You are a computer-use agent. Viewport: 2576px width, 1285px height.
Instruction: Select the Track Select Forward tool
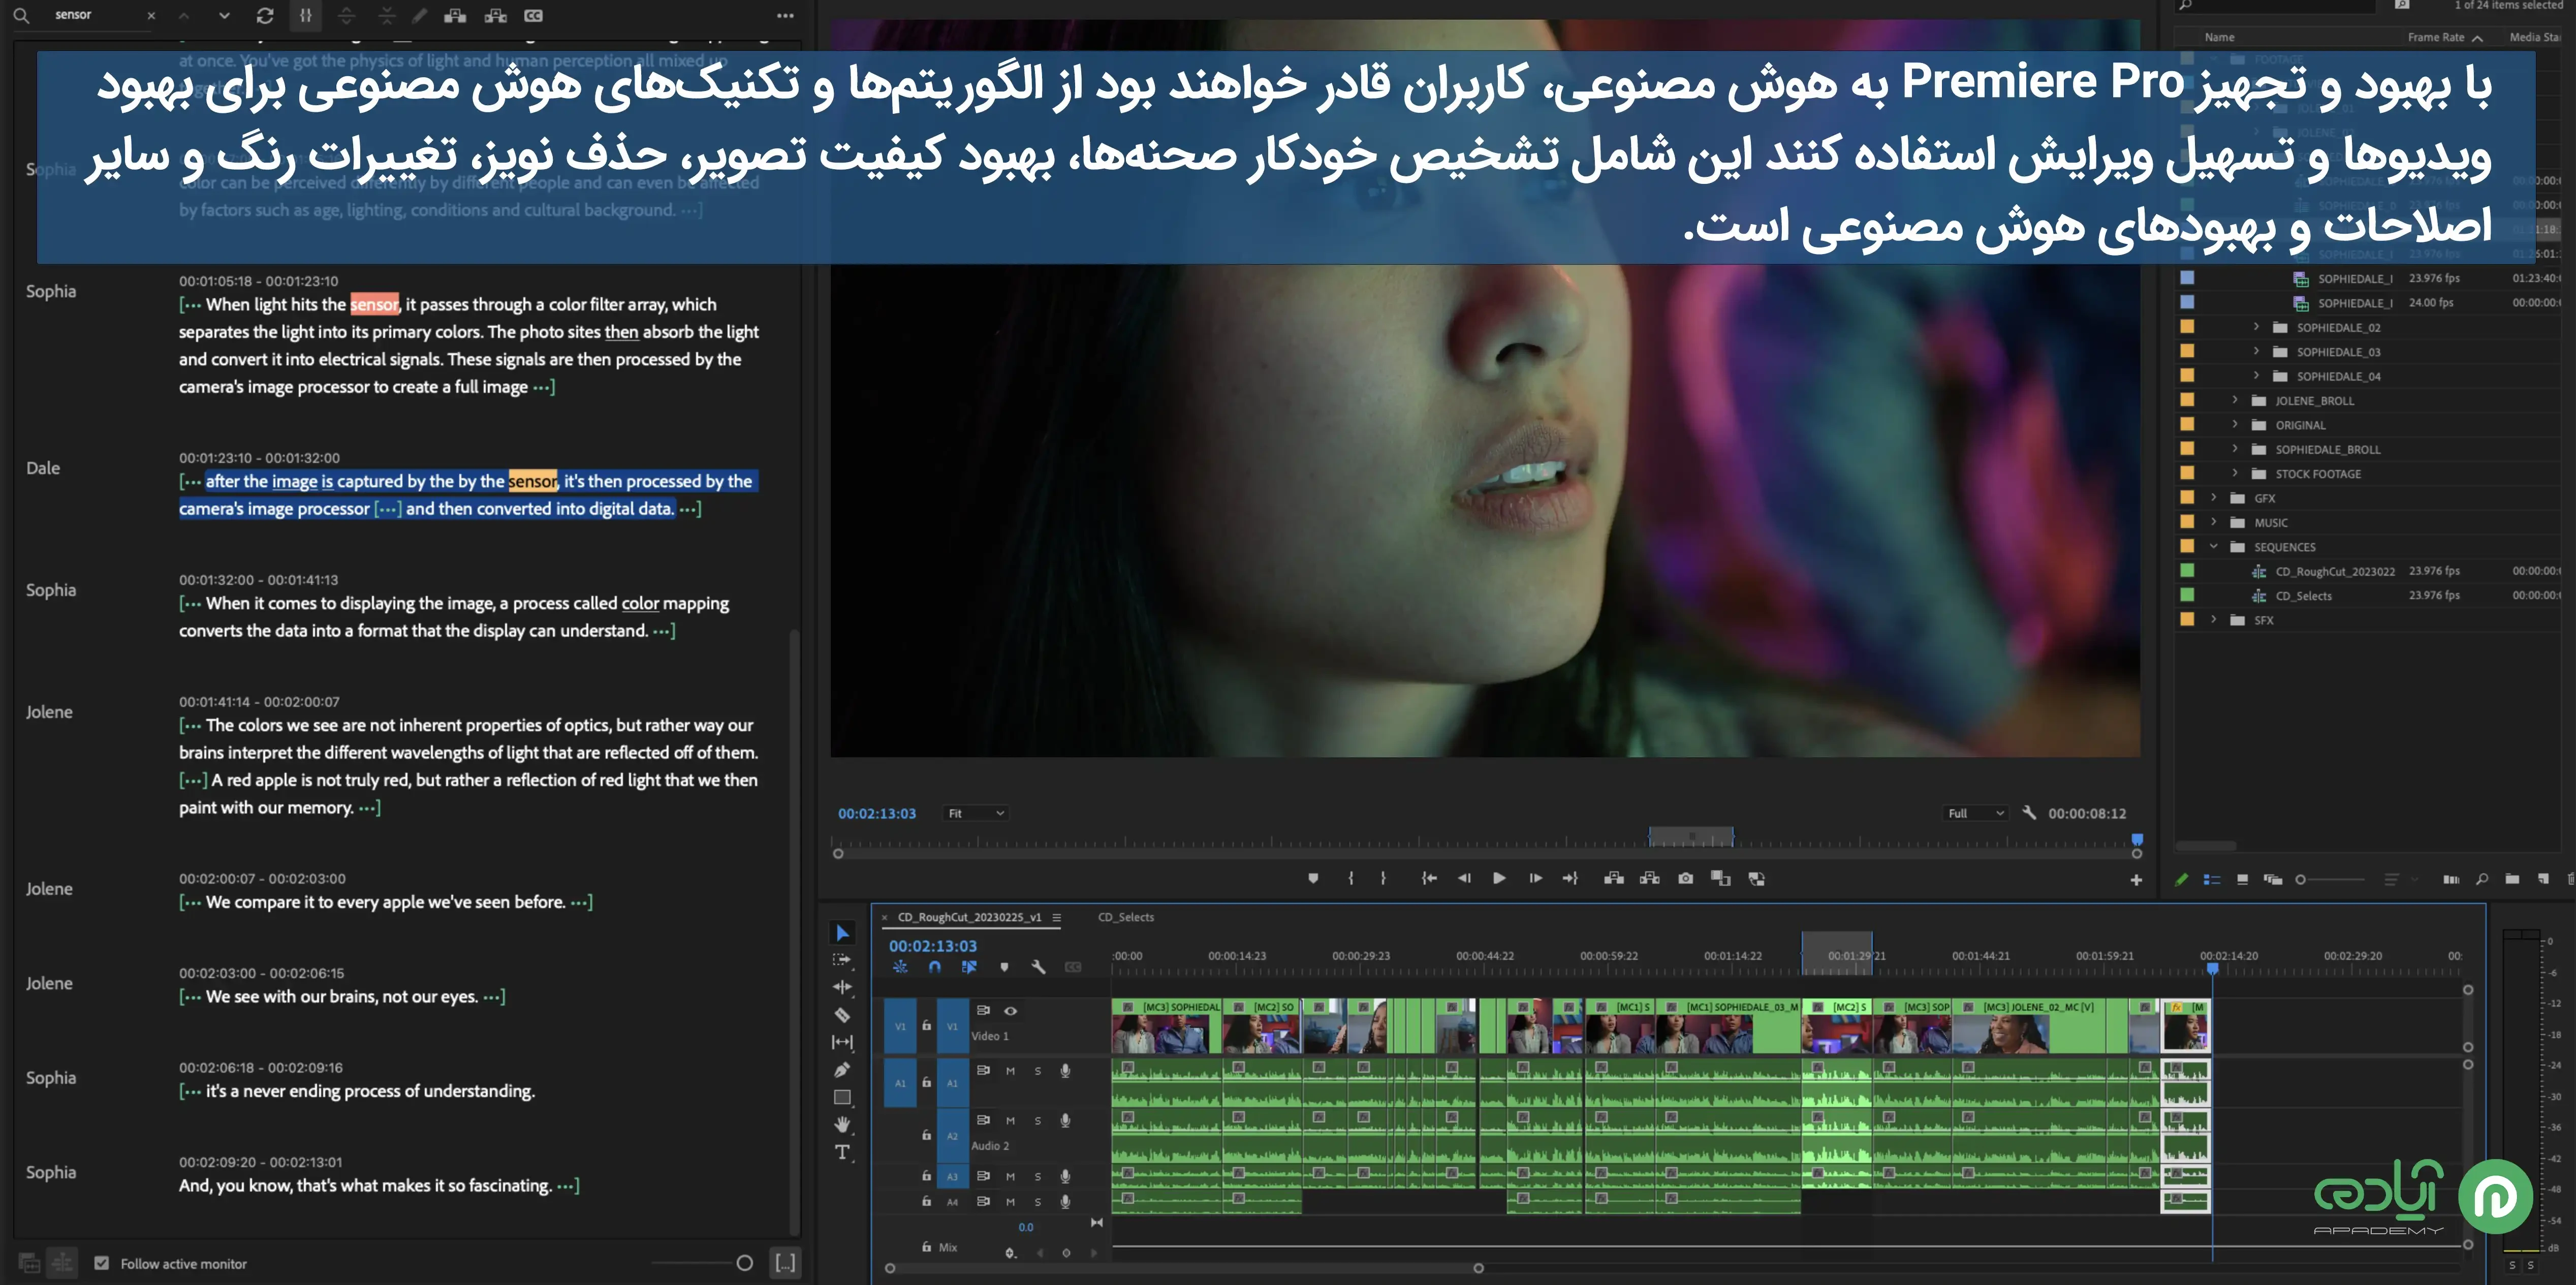point(842,960)
